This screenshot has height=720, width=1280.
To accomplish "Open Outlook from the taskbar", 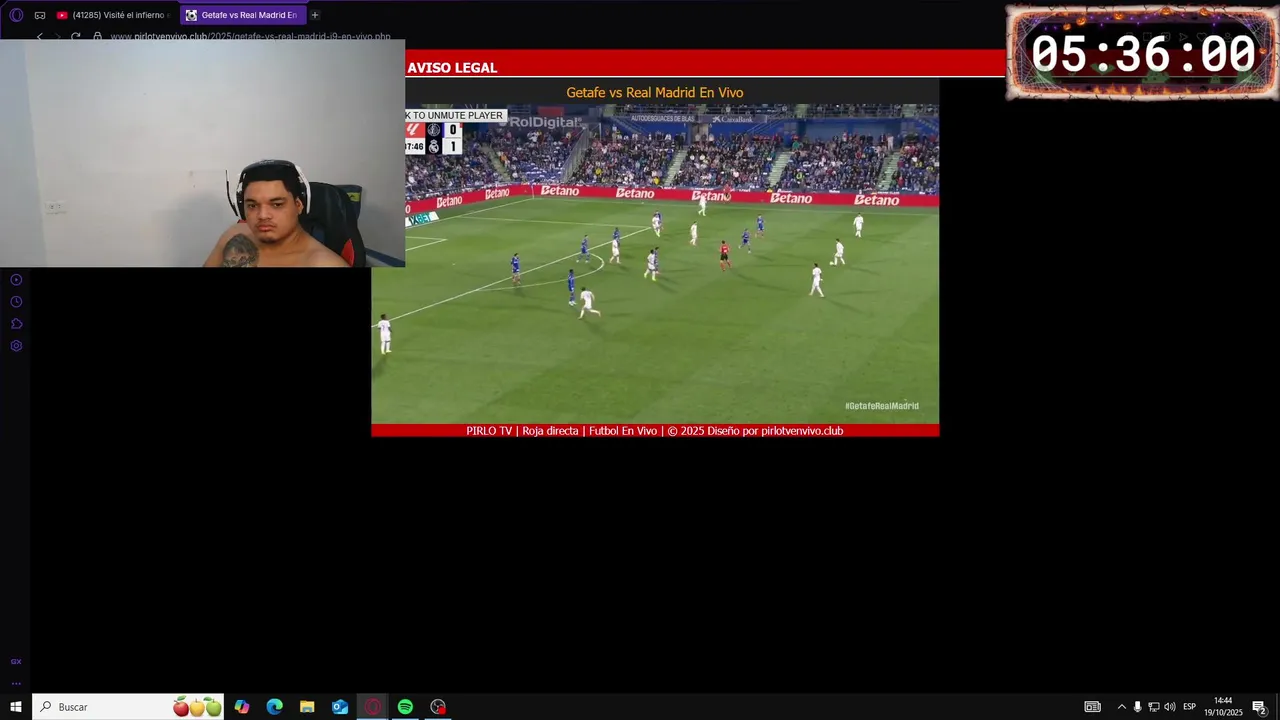I will point(340,707).
